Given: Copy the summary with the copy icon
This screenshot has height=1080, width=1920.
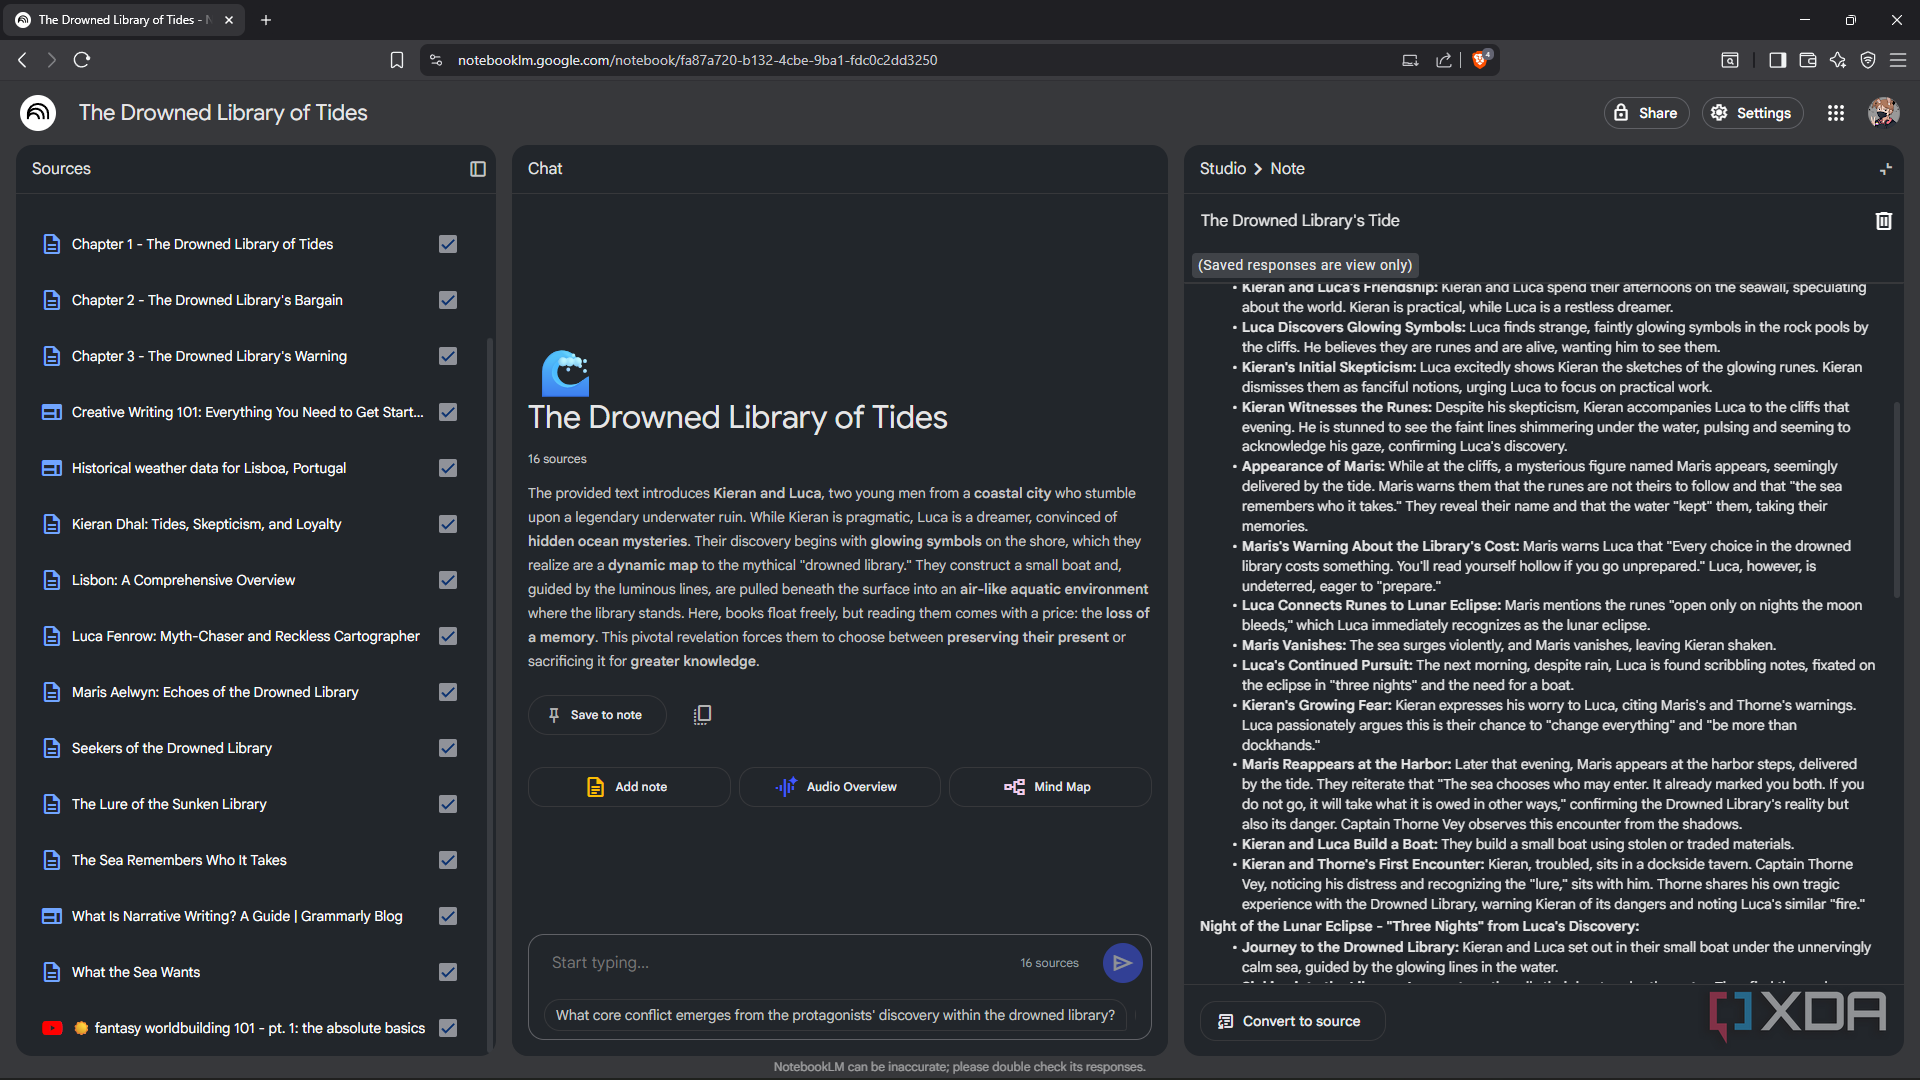Looking at the screenshot, I should click(x=702, y=715).
